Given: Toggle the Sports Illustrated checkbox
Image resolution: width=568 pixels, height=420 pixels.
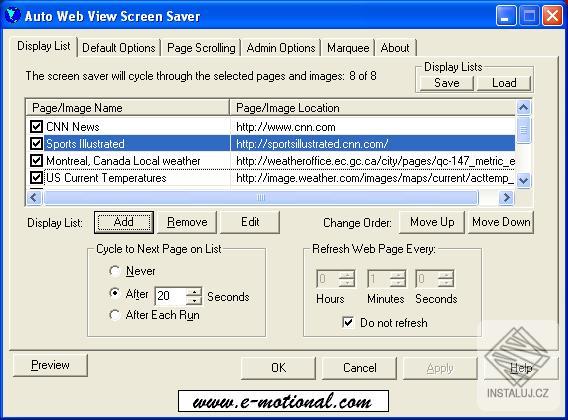Looking at the screenshot, I should coord(36,144).
